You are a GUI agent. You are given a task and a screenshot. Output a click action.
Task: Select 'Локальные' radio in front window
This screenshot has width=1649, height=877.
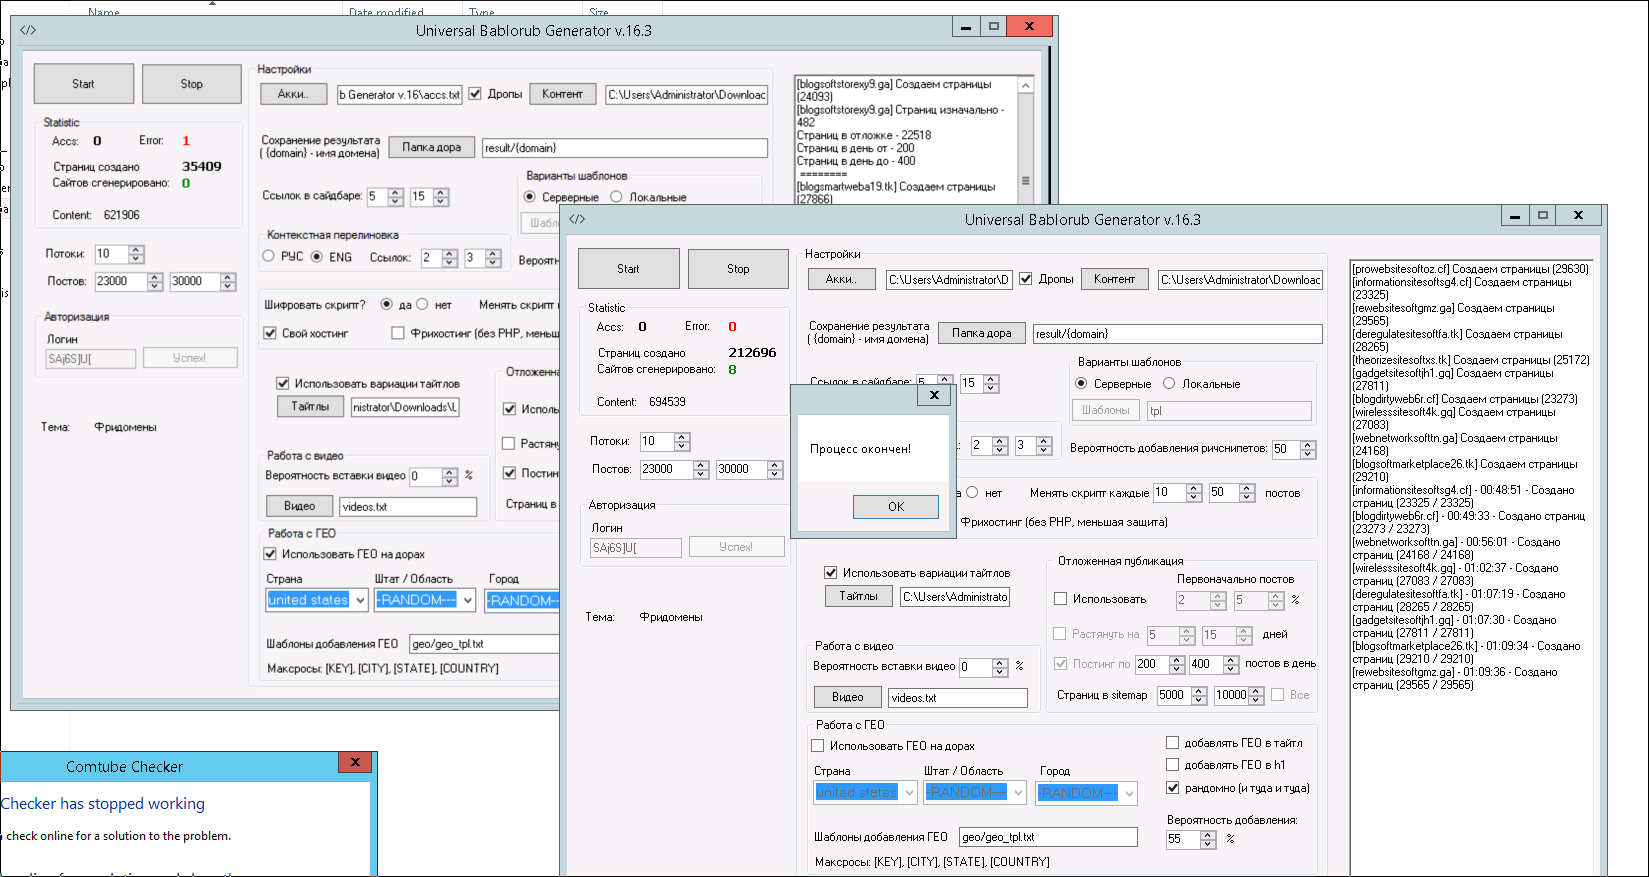click(x=1169, y=383)
